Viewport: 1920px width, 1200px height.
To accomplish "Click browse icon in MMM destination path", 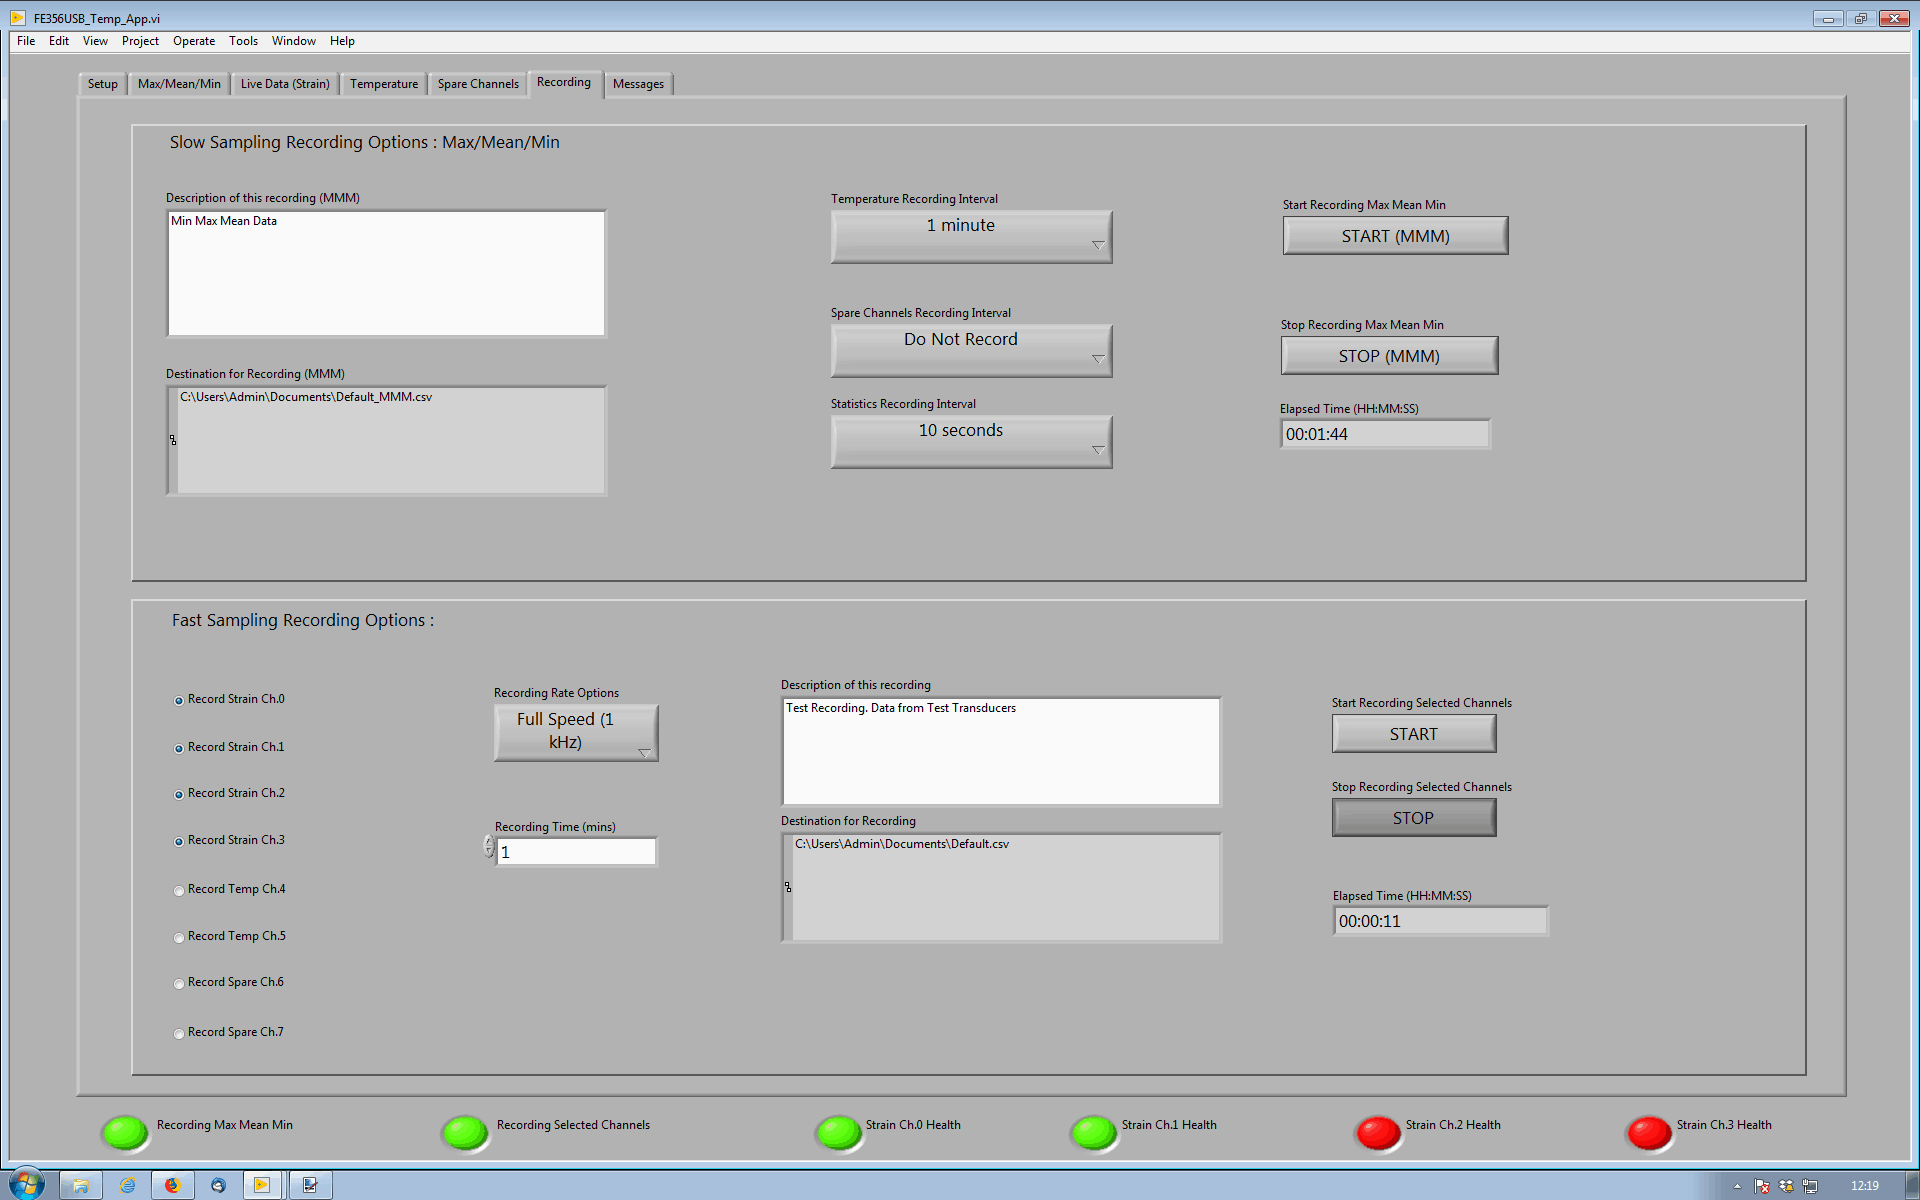I will click(173, 440).
